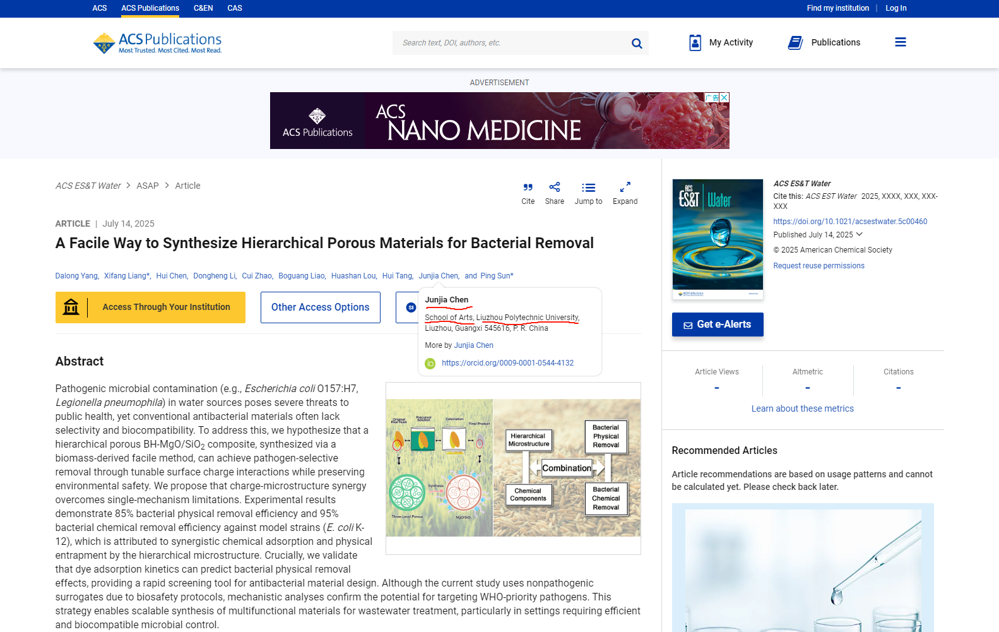Click the search text input field
Viewport: 999px width, 632px height.
[x=510, y=43]
